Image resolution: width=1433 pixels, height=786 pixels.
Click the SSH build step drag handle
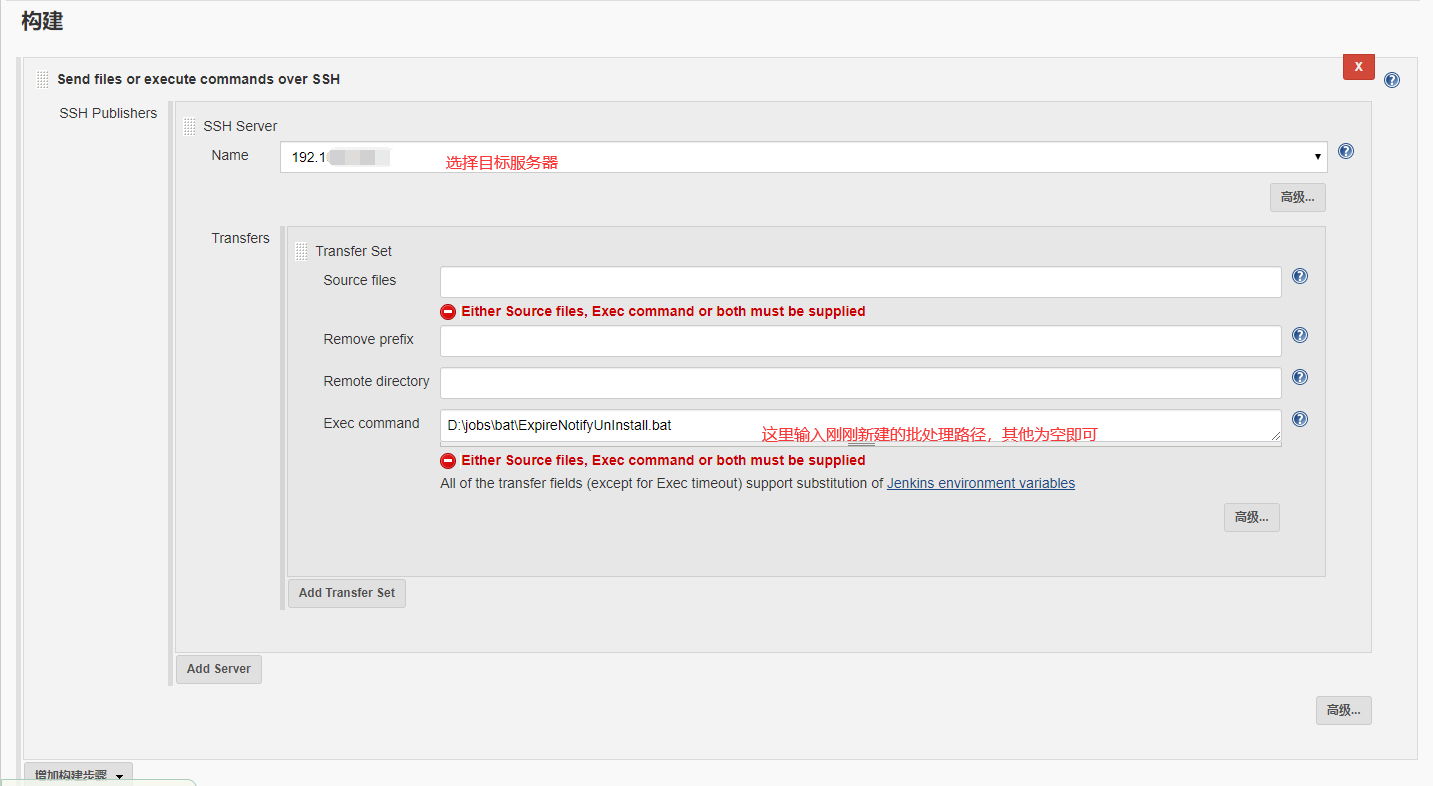tap(41, 78)
